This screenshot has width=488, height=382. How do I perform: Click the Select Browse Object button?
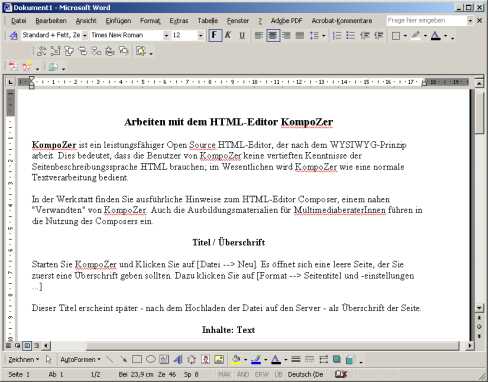pos(479,327)
